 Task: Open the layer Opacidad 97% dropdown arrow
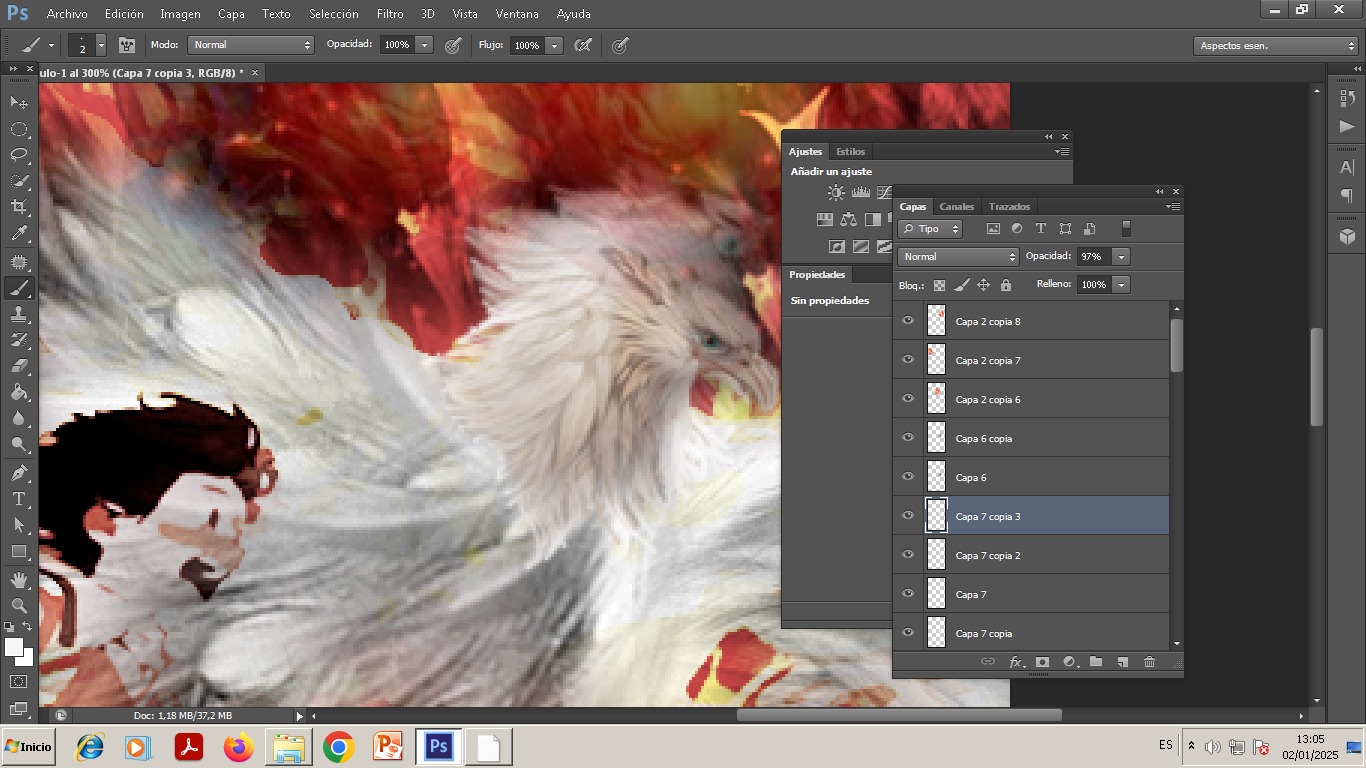coord(1121,257)
